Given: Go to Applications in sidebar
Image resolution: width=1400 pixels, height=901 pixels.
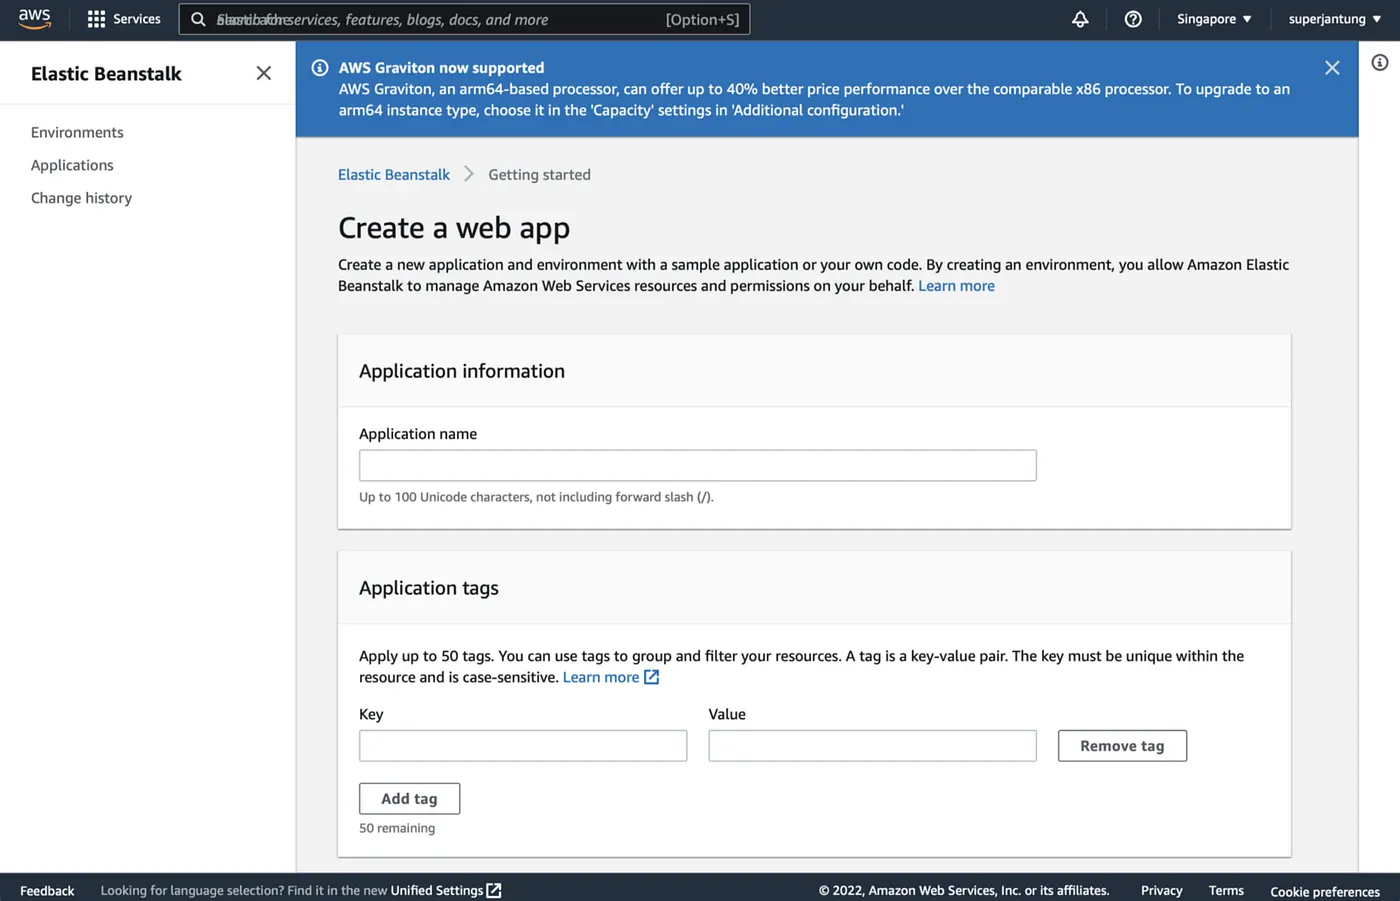Looking at the screenshot, I should pyautogui.click(x=72, y=165).
